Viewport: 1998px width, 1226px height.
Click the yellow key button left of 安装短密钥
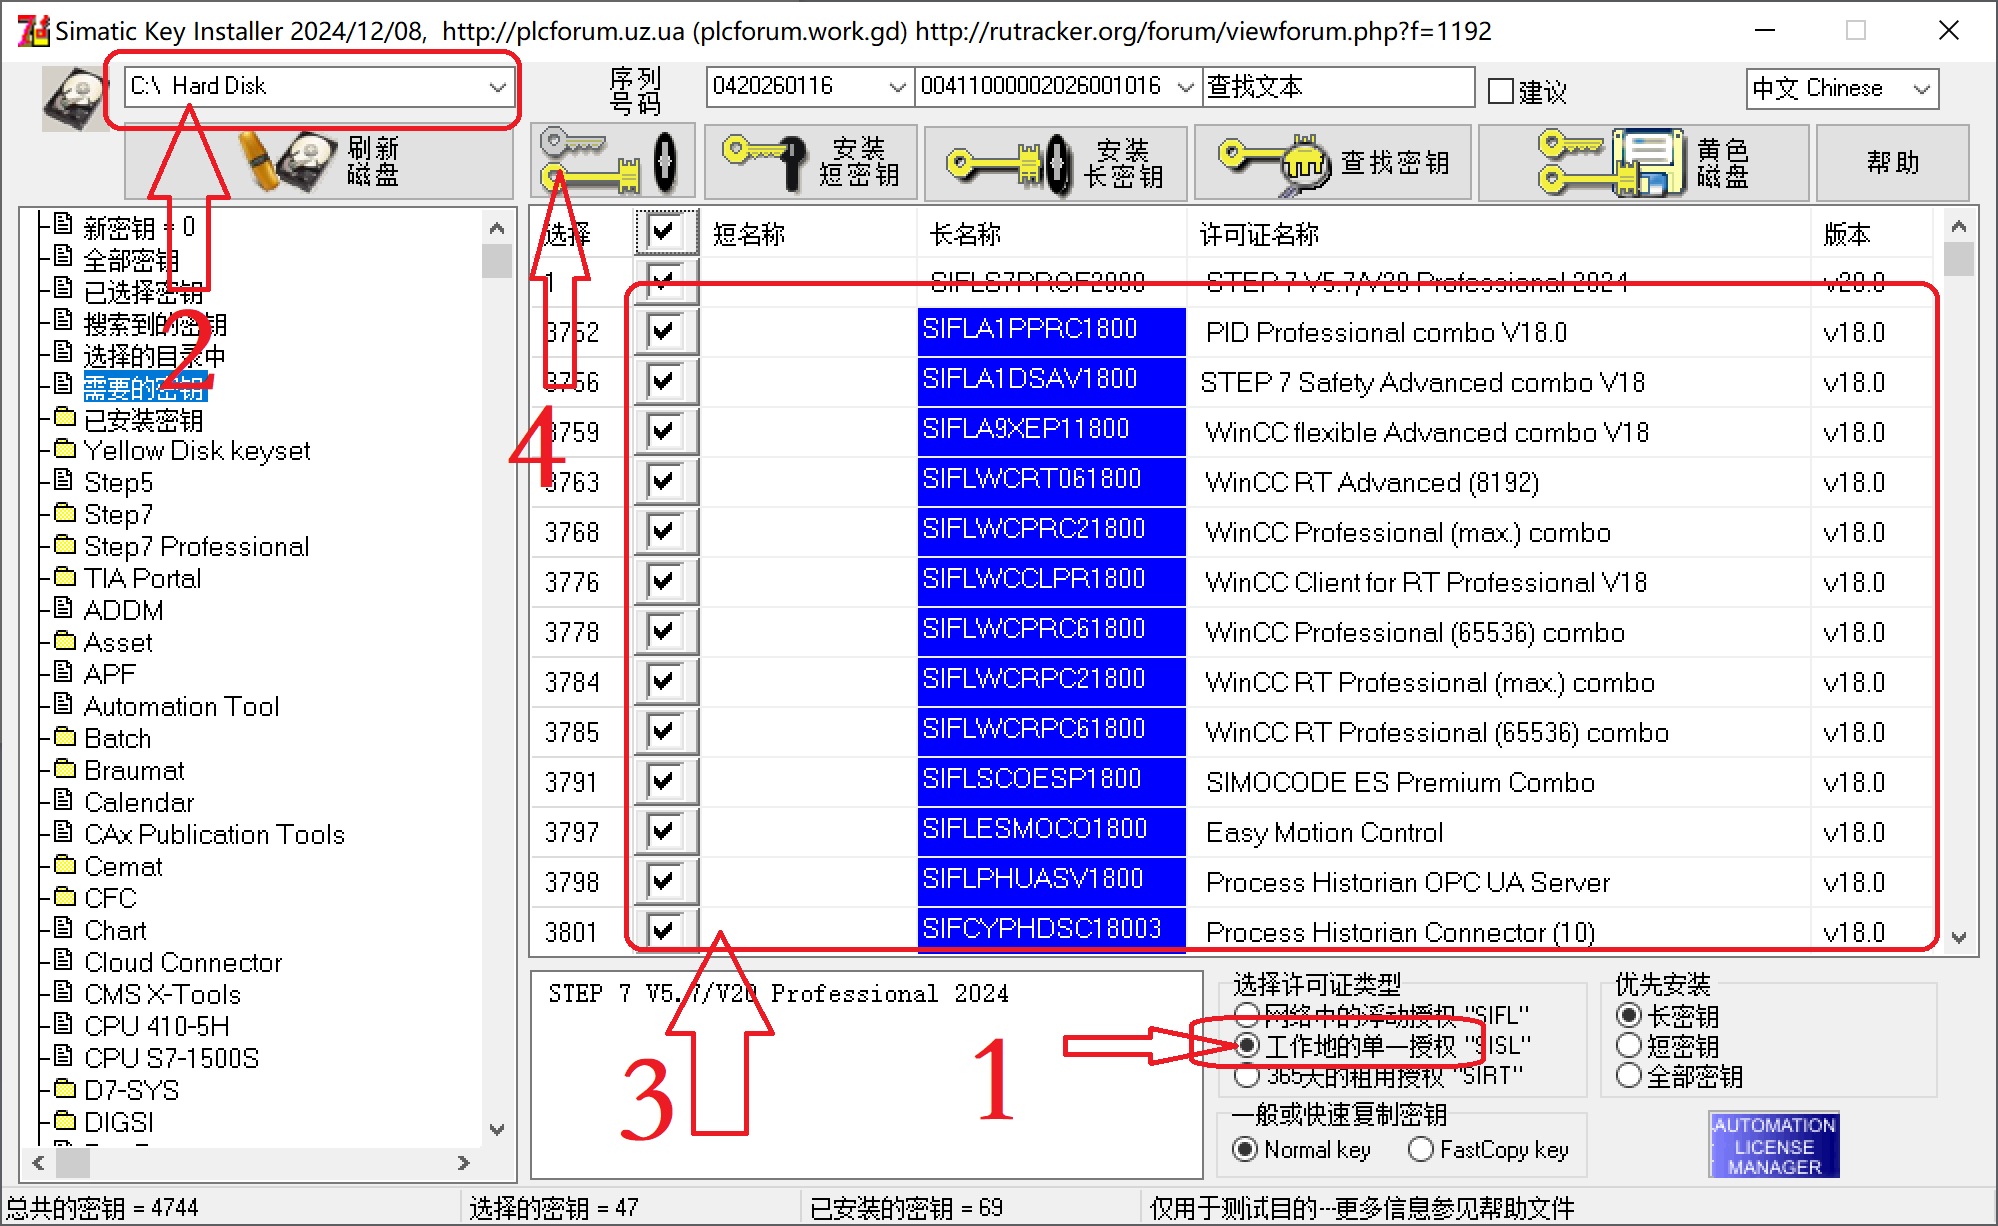pyautogui.click(x=611, y=162)
